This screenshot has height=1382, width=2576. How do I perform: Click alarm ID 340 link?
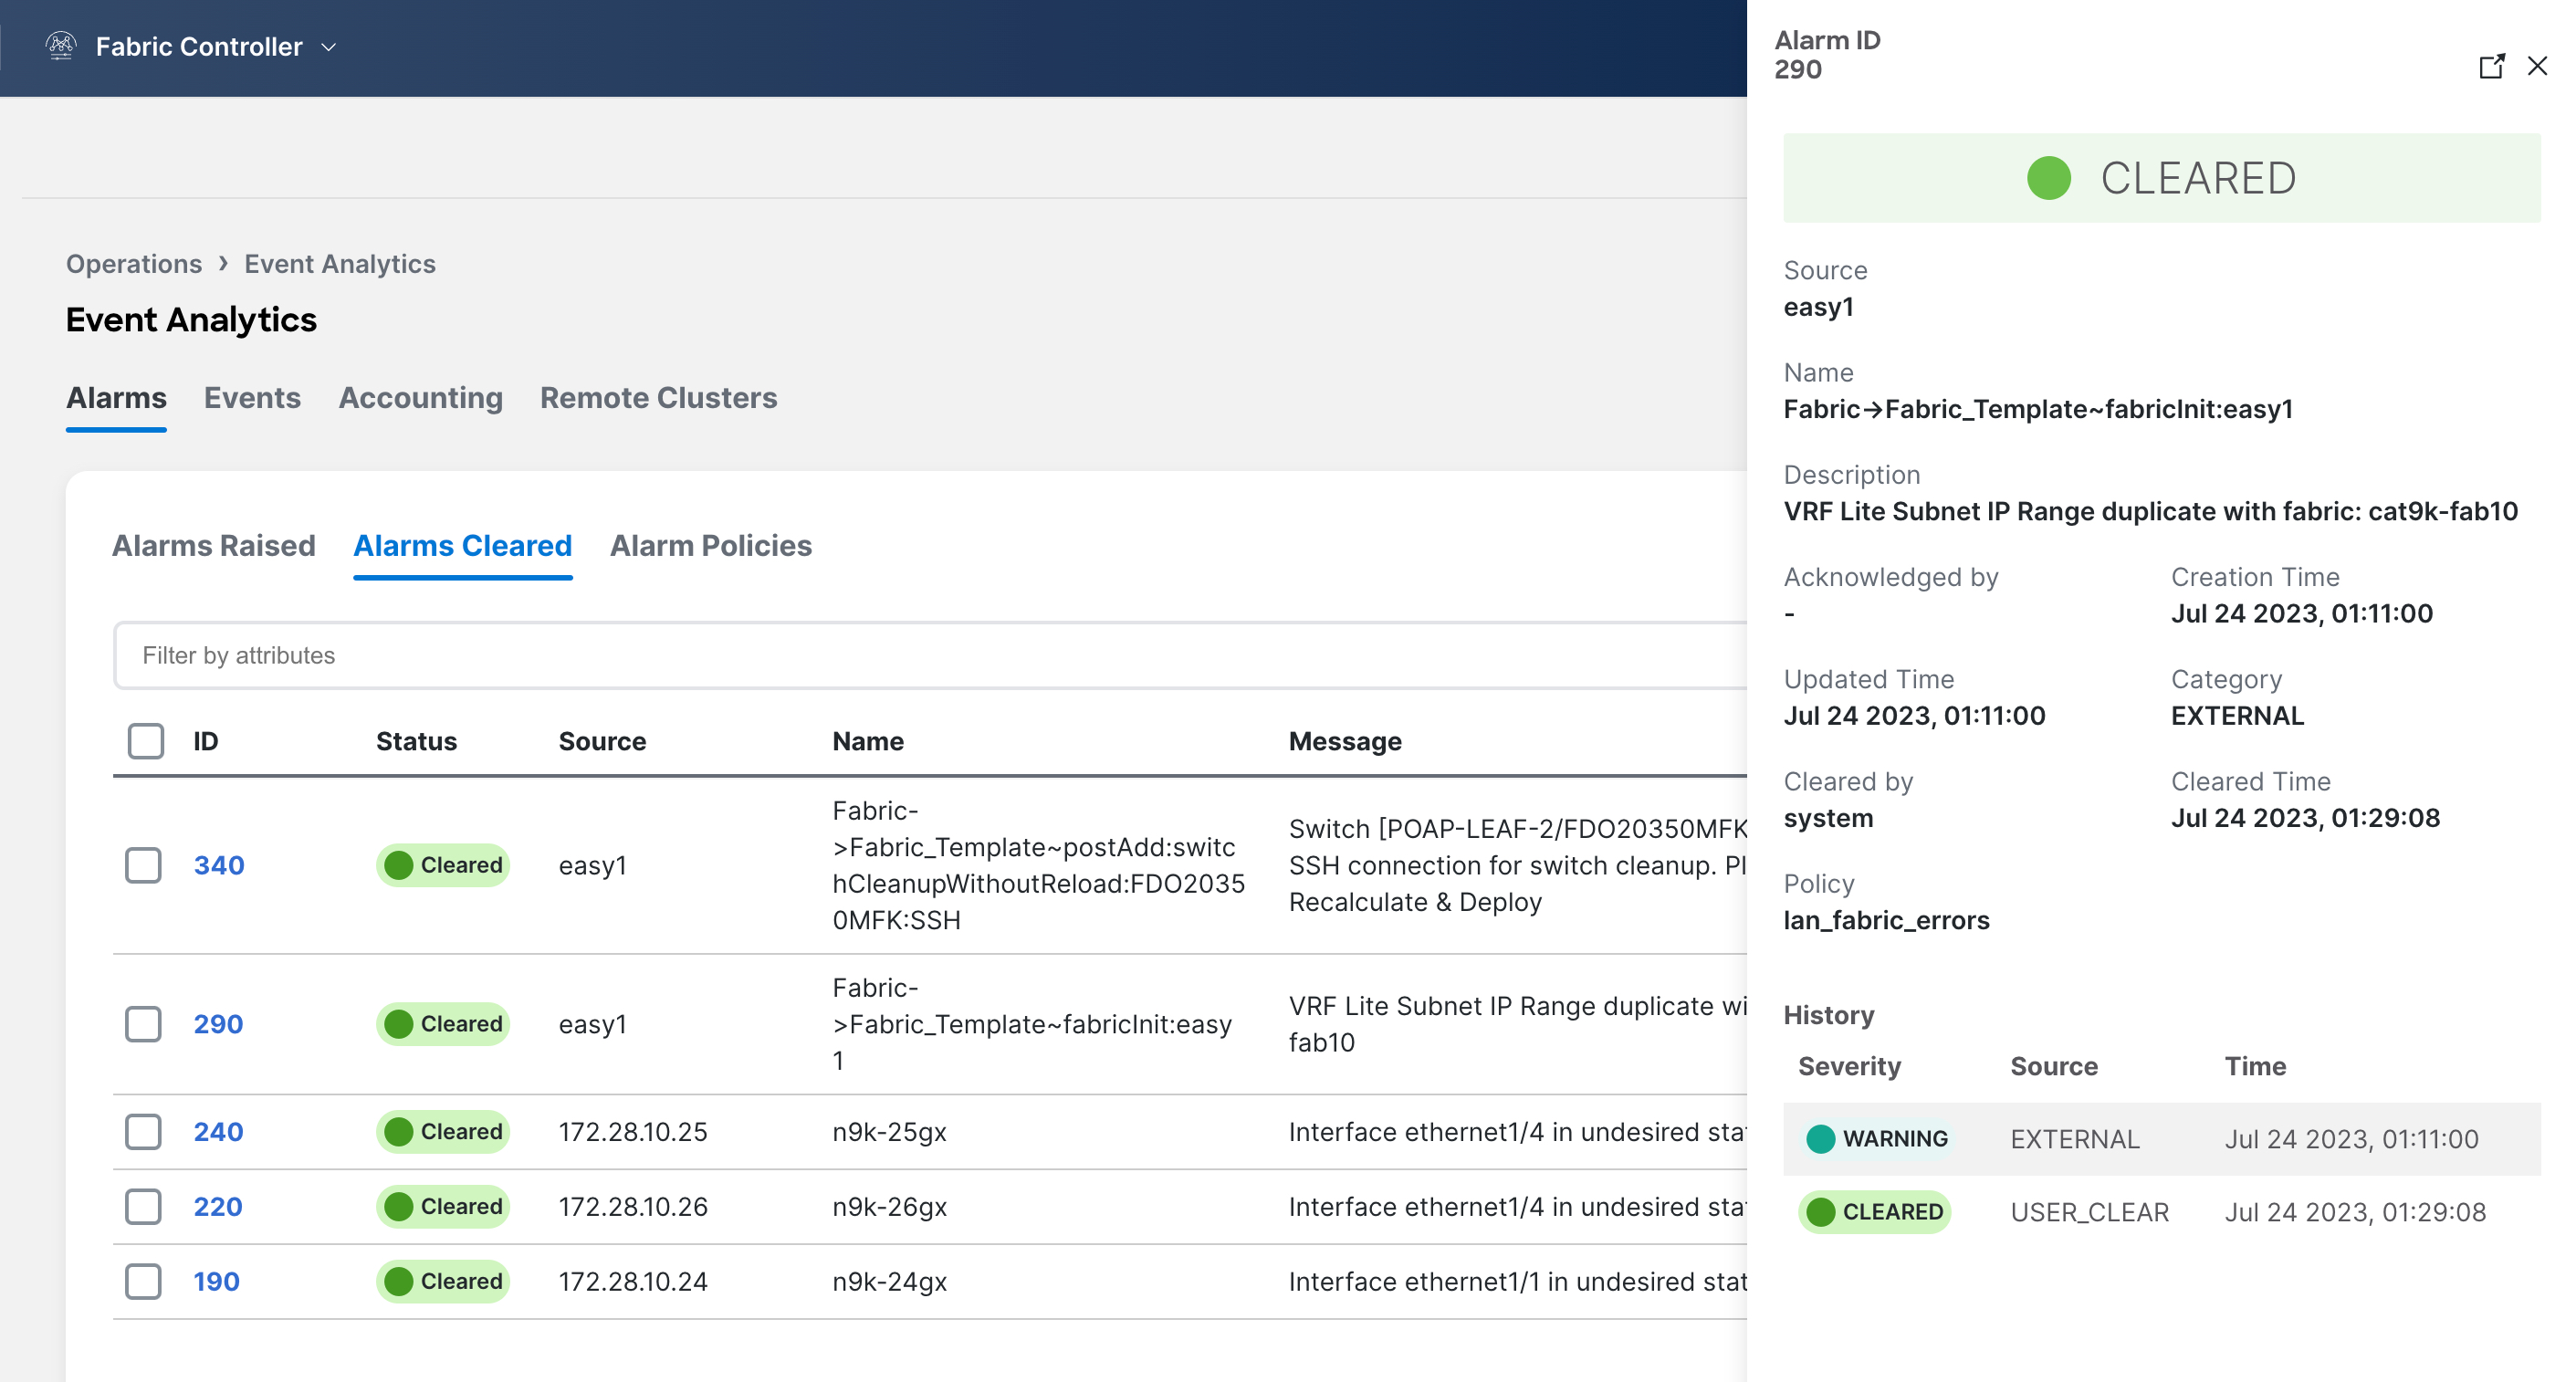(x=218, y=864)
